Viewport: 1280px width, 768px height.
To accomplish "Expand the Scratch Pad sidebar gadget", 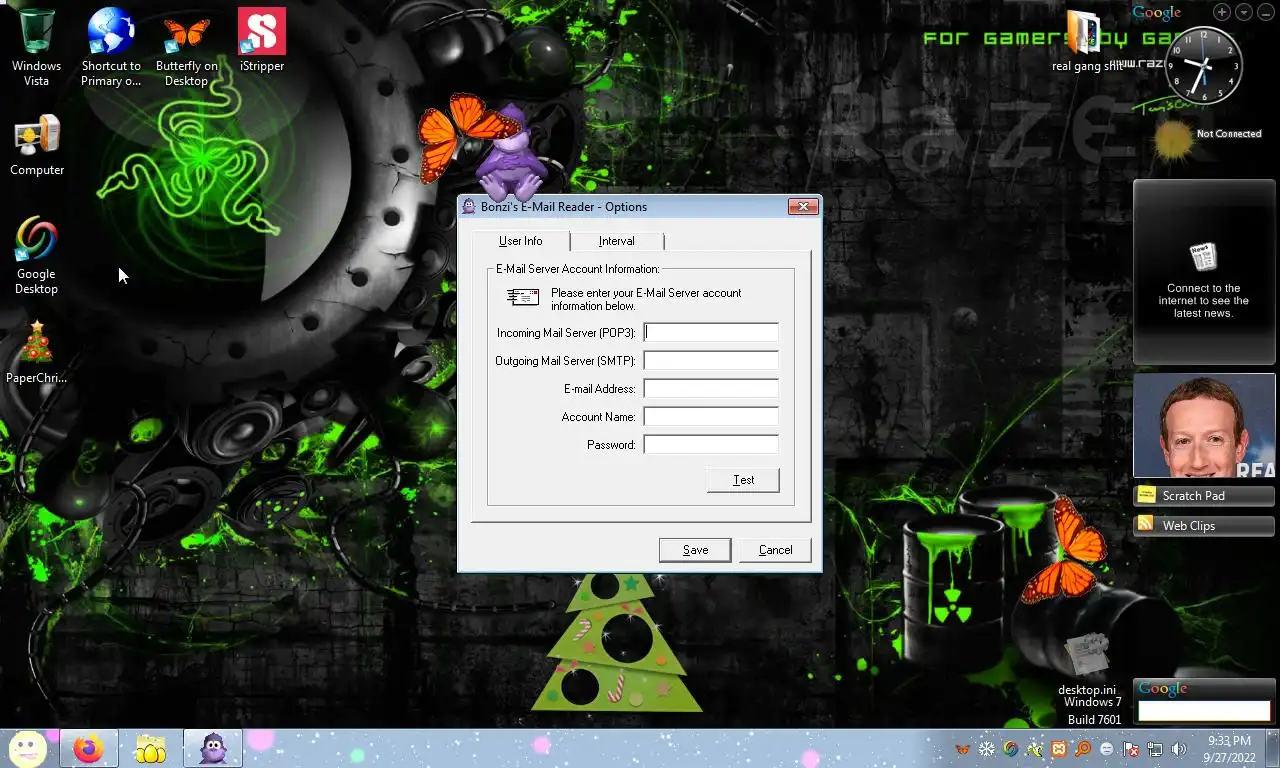I will point(1204,495).
